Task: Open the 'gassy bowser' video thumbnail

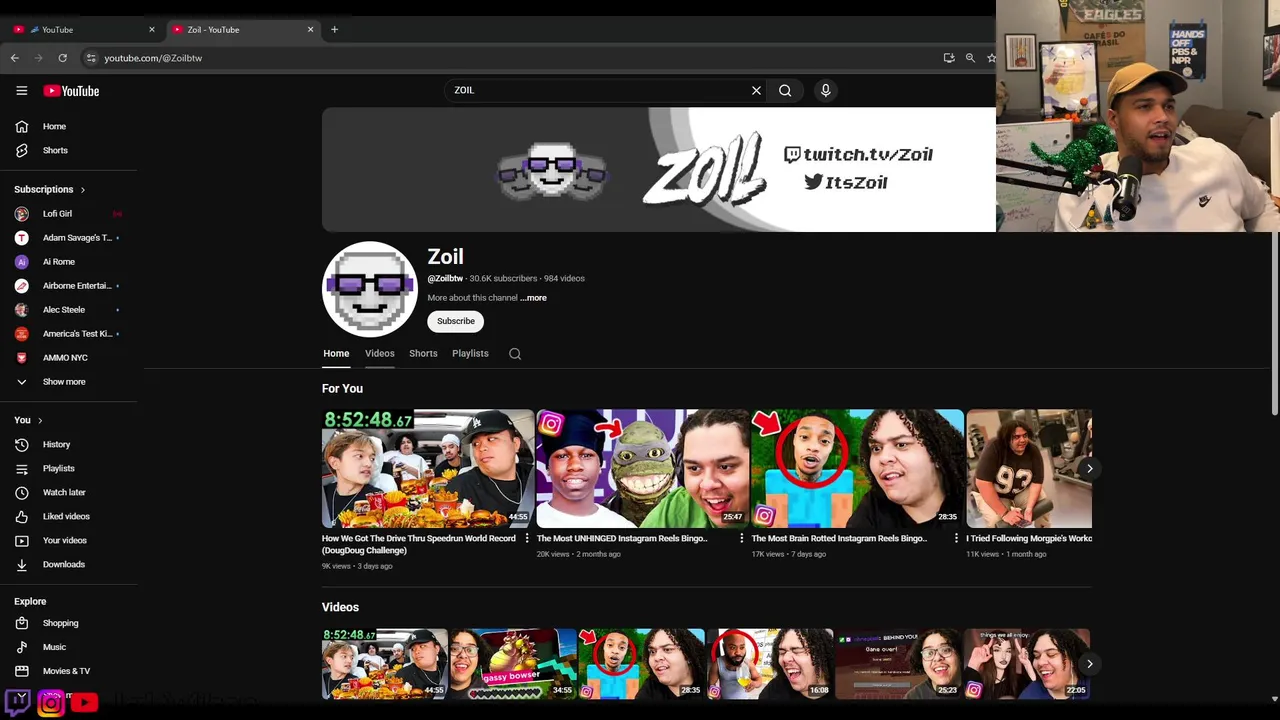Action: [x=513, y=663]
